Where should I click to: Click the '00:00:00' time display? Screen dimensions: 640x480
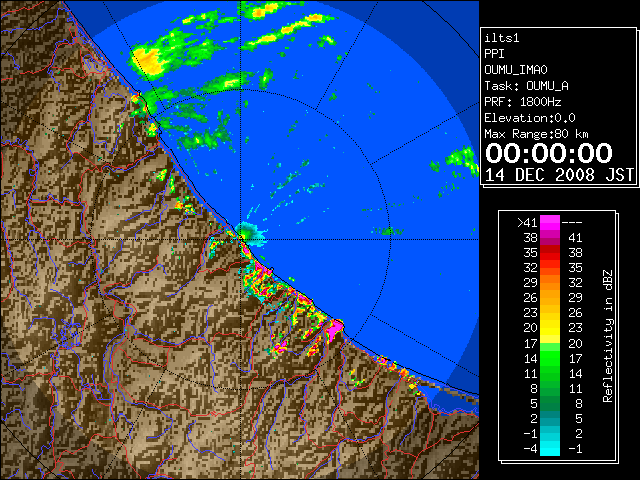549,153
